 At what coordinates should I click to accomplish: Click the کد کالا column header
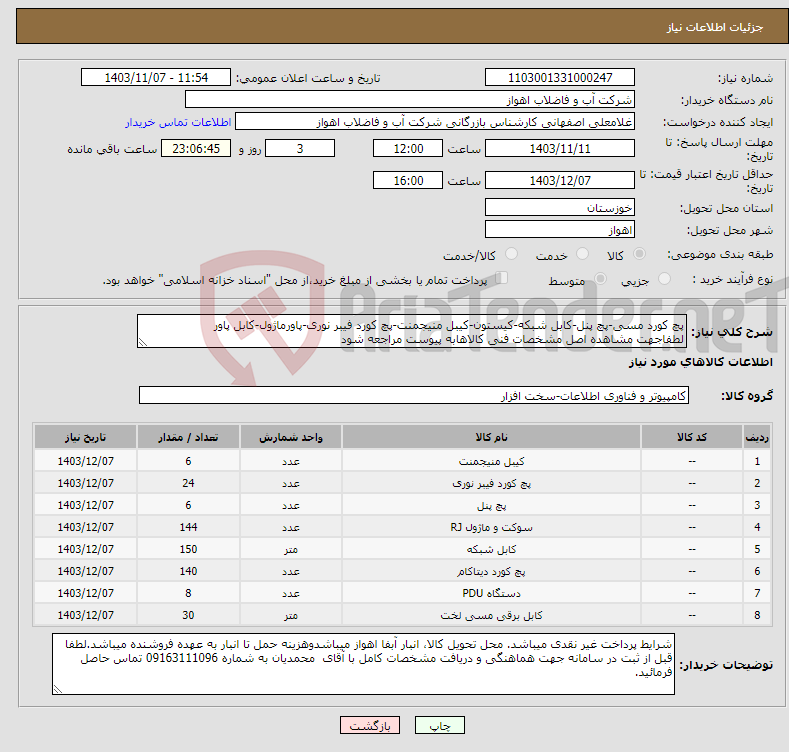692,437
